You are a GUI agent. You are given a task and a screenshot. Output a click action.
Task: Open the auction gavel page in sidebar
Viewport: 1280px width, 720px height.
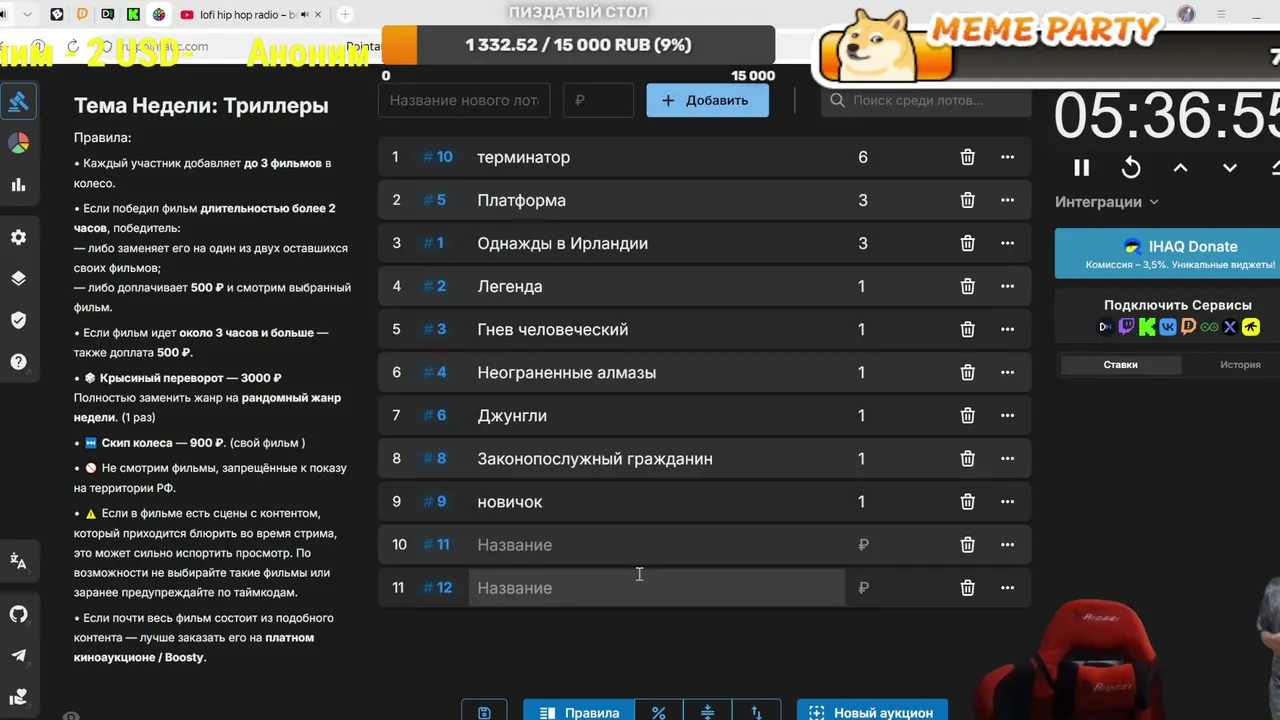(18, 102)
